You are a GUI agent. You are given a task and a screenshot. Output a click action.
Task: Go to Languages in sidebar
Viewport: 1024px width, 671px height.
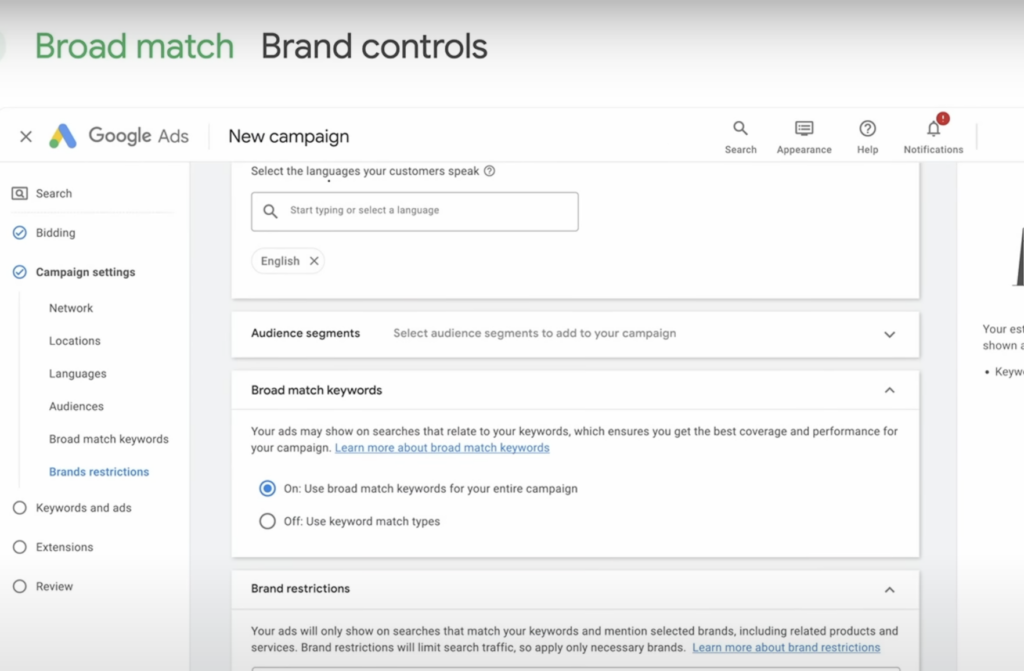tap(78, 373)
